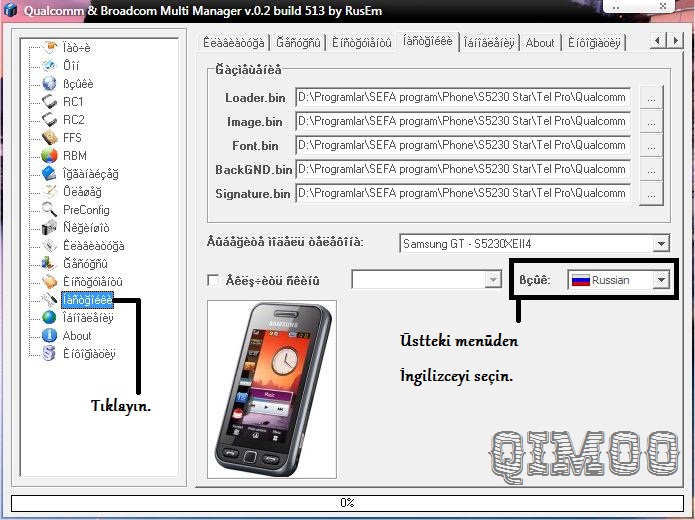
Task: Click the Font.bin file path field
Action: coord(462,145)
